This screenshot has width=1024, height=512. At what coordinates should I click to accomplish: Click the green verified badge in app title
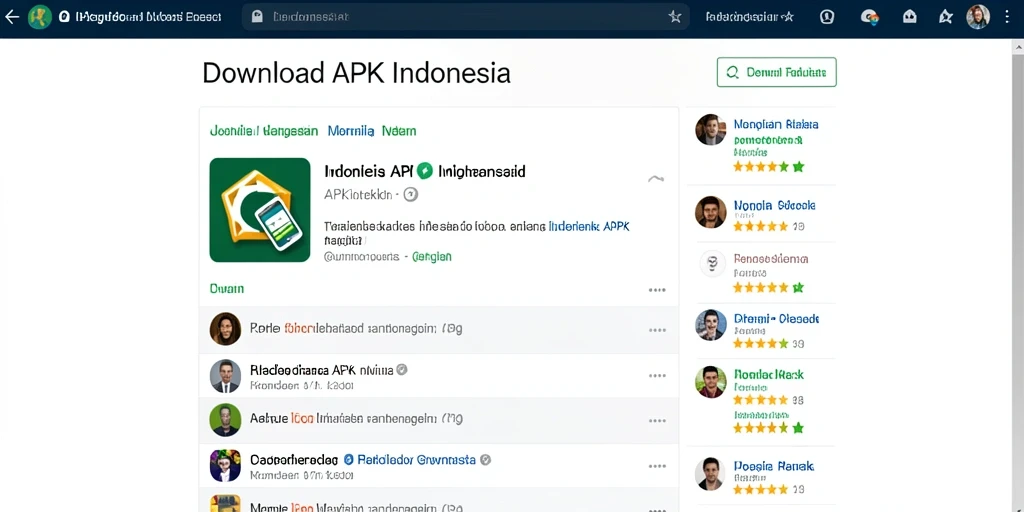point(425,171)
